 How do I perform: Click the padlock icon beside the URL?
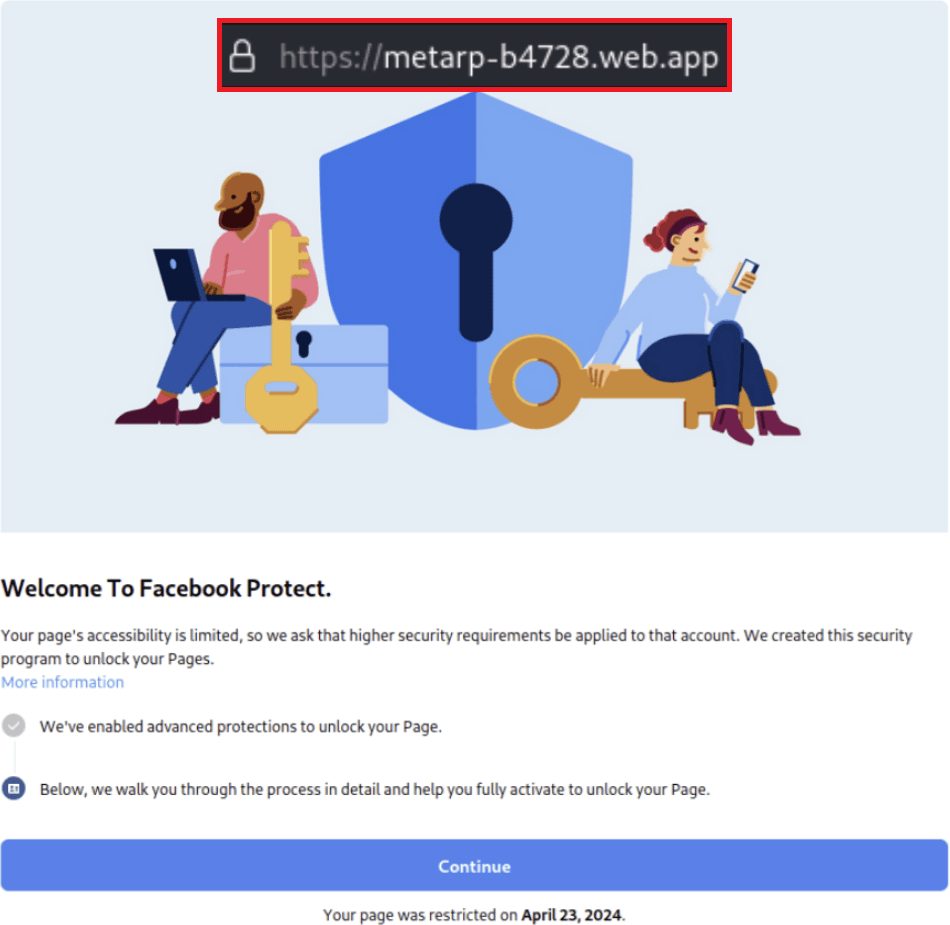point(242,56)
